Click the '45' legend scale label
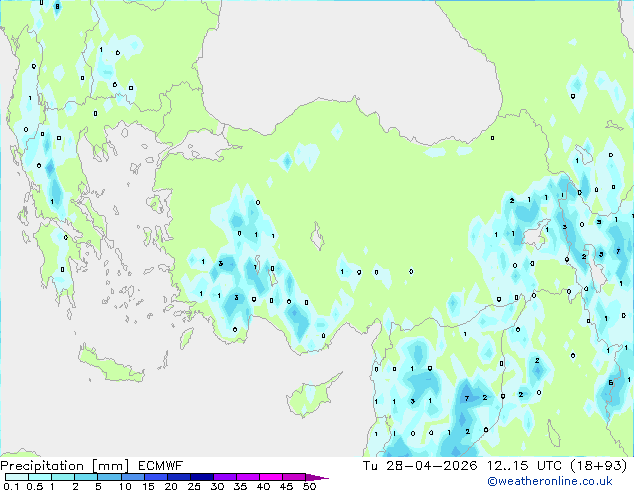The width and height of the screenshot is (634, 490). [x=286, y=486]
